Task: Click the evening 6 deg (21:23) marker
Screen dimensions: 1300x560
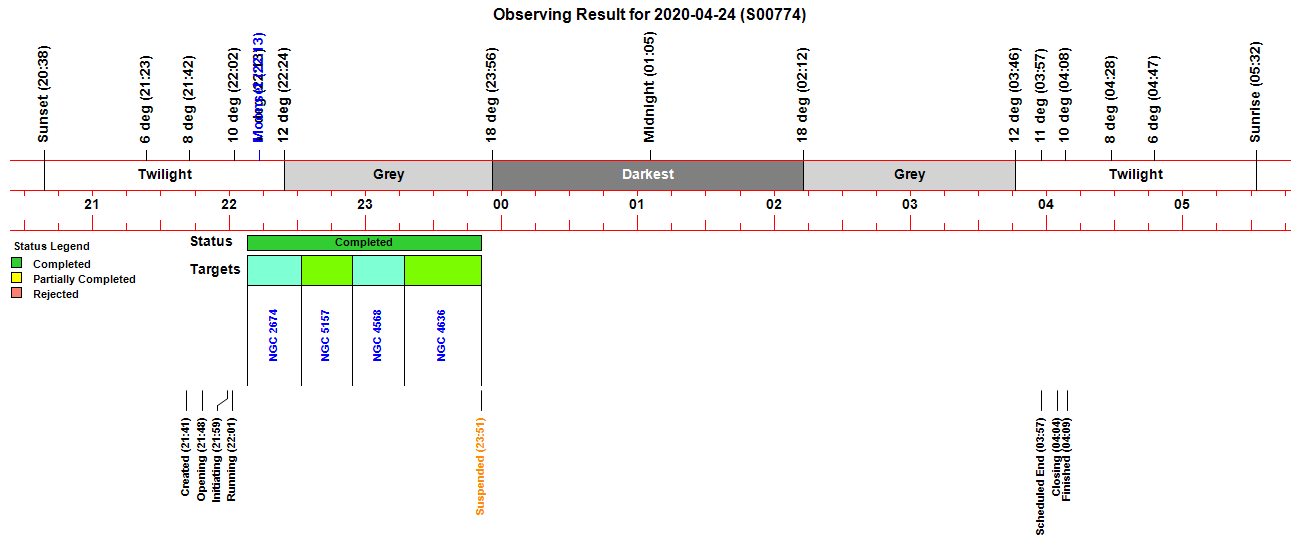Action: pyautogui.click(x=146, y=100)
